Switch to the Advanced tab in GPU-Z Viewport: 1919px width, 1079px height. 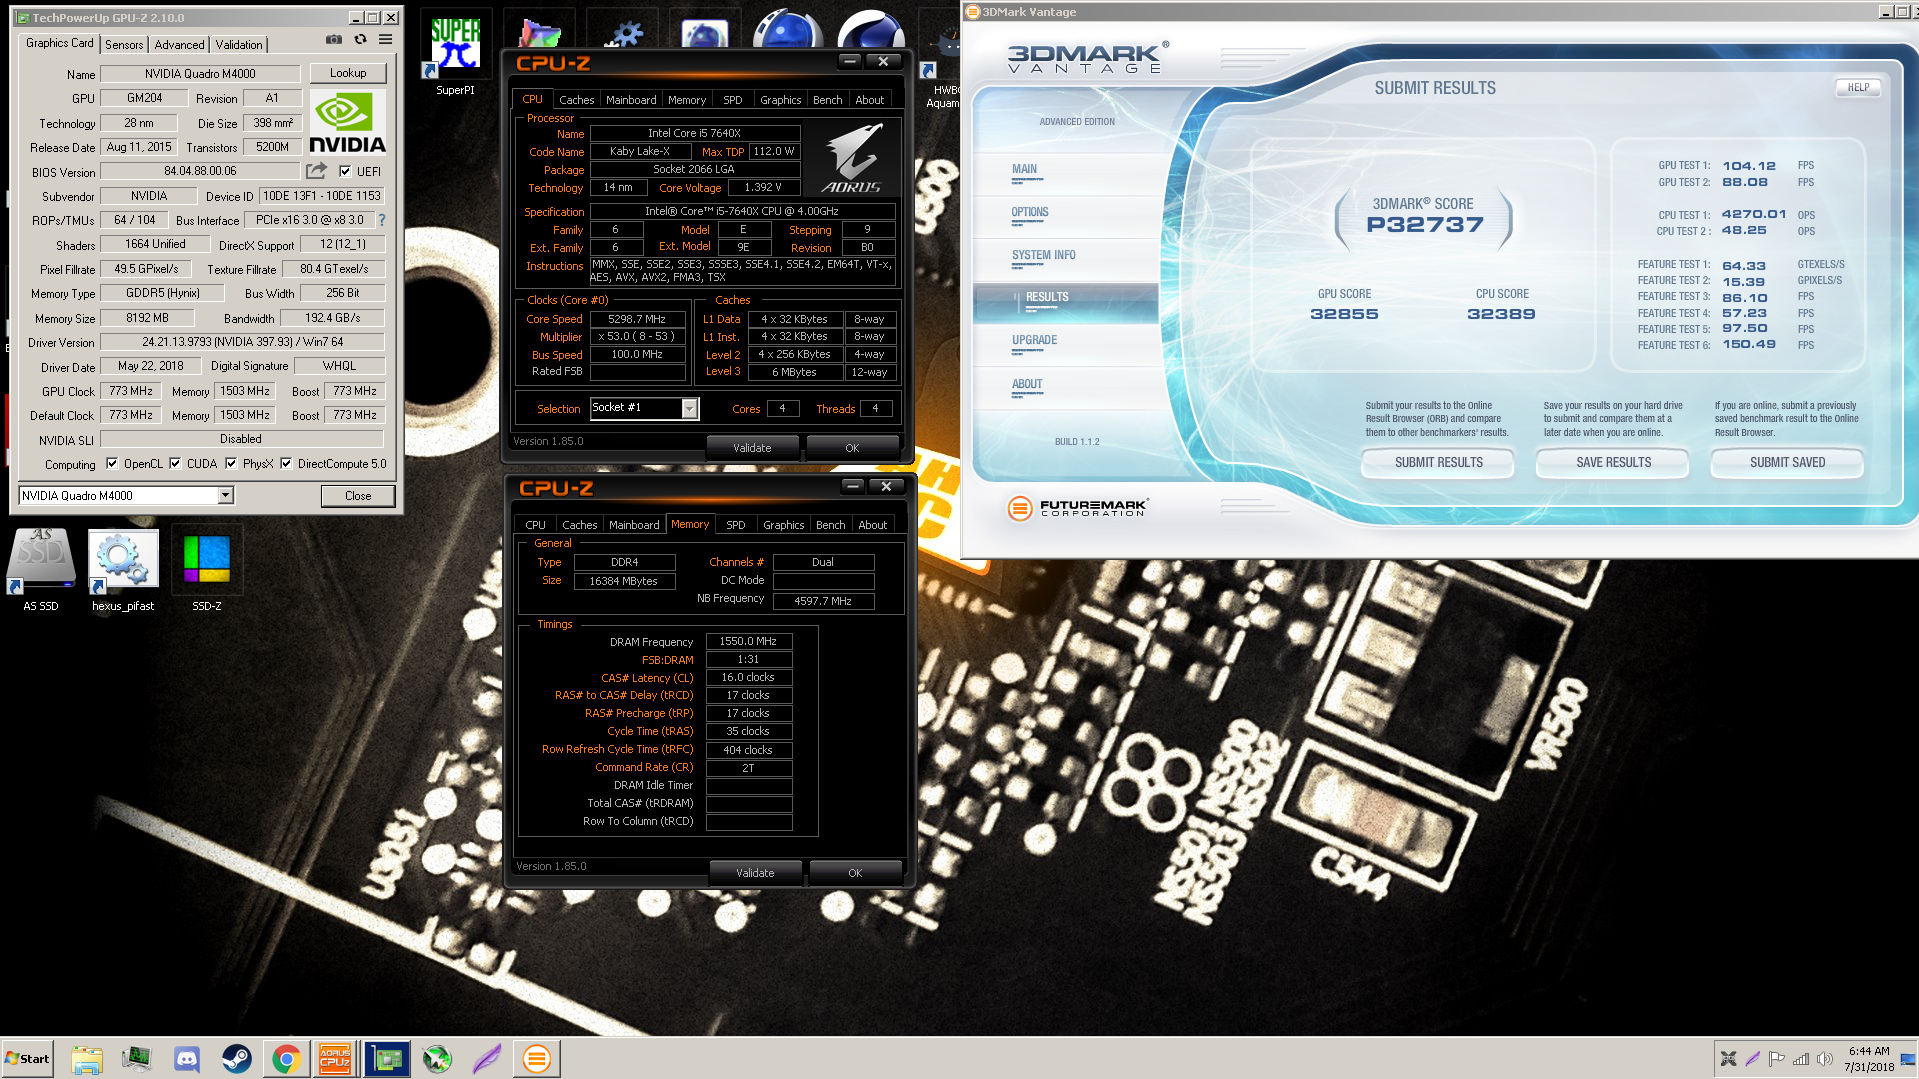tap(179, 45)
